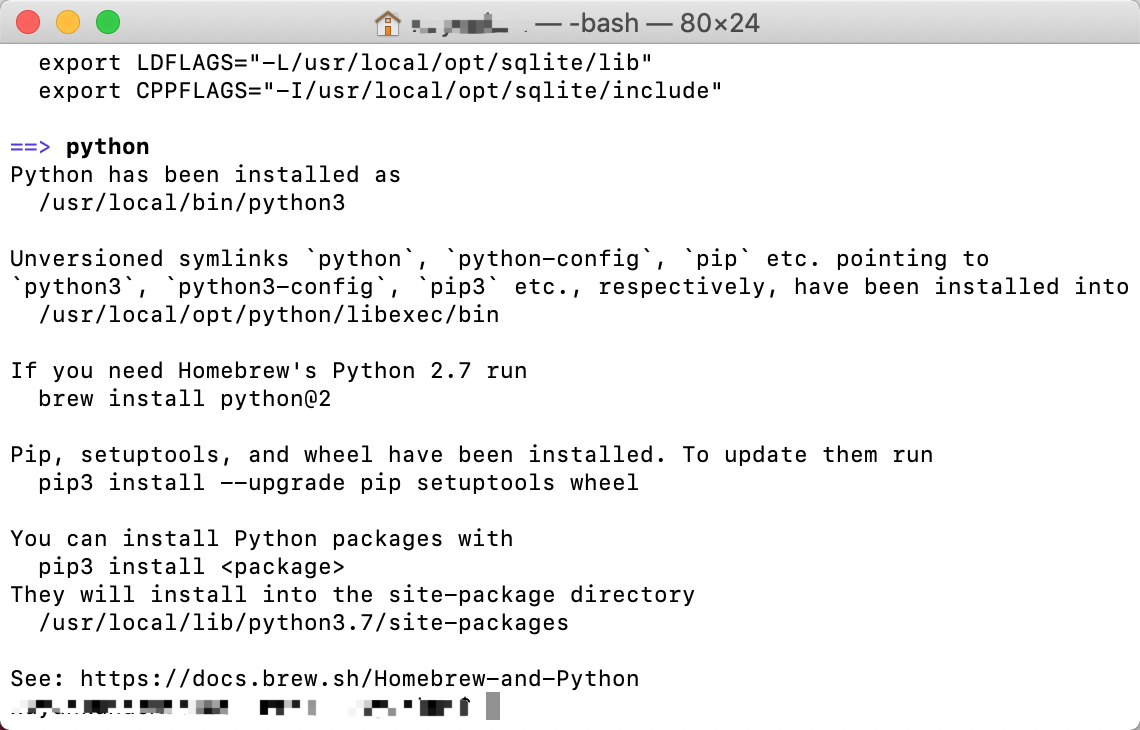Click the bold python heading
Image resolution: width=1140 pixels, height=730 pixels.
(108, 148)
